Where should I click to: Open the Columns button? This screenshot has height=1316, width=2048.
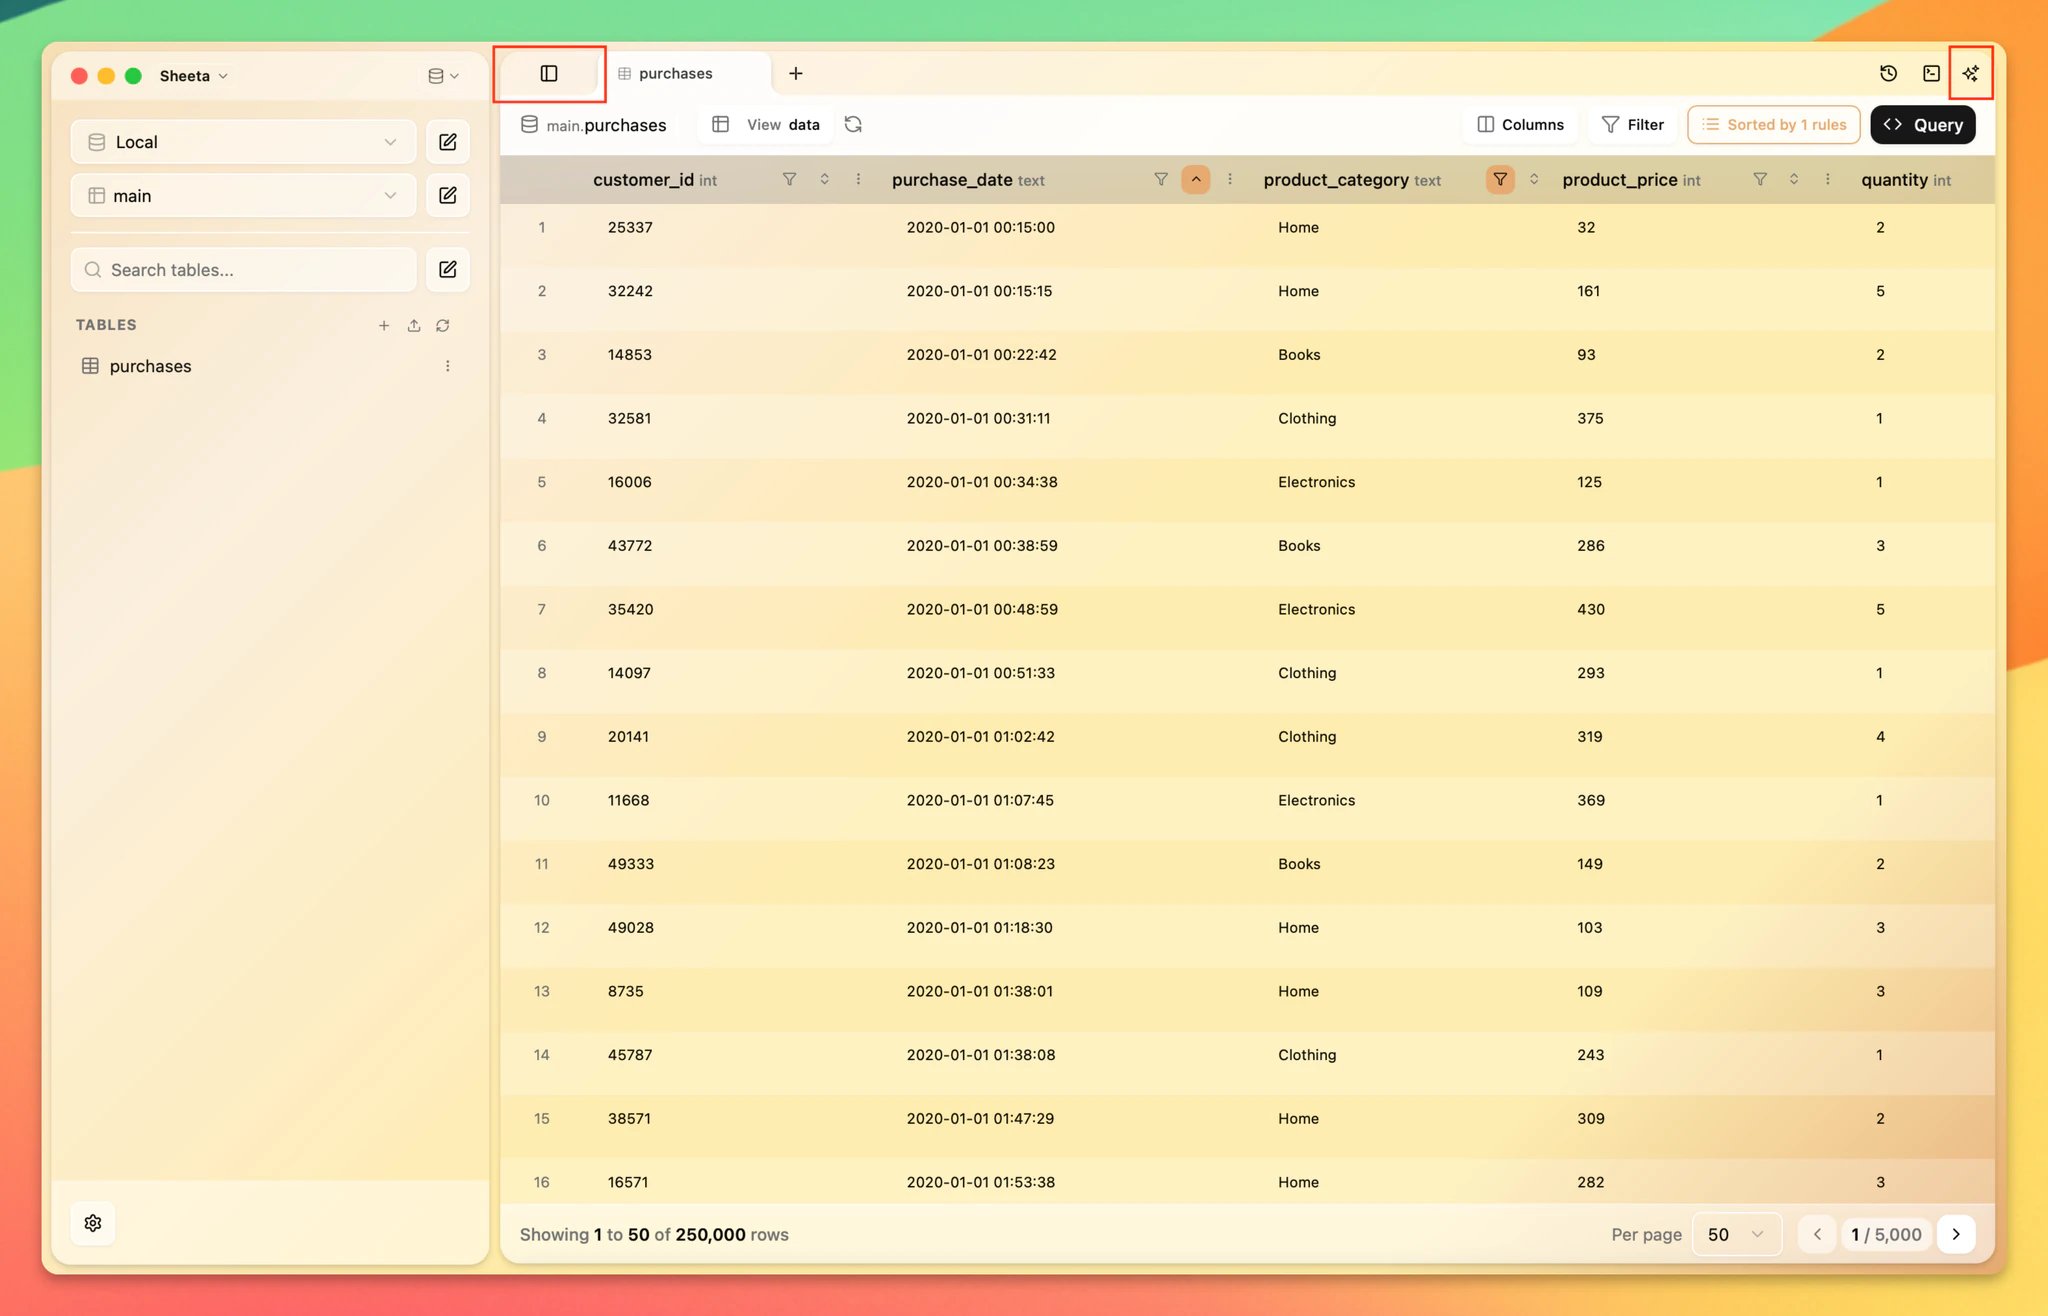point(1521,125)
